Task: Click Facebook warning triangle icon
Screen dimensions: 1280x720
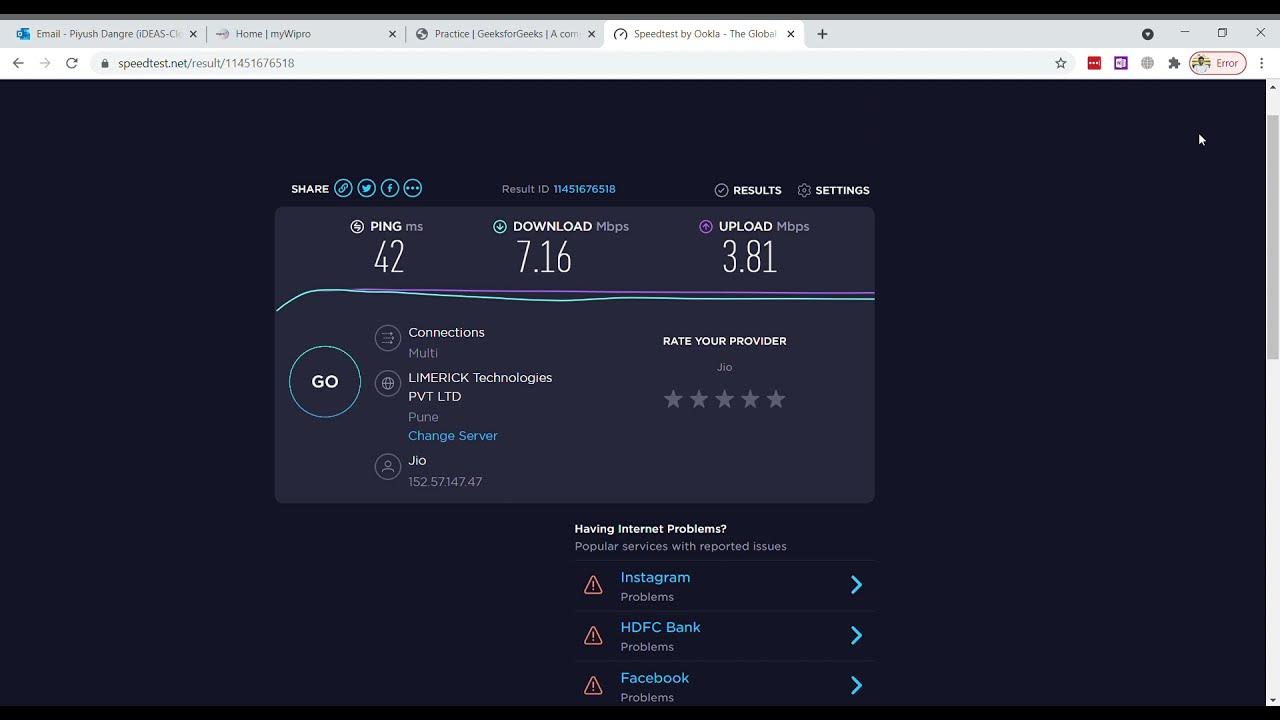Action: coord(593,685)
